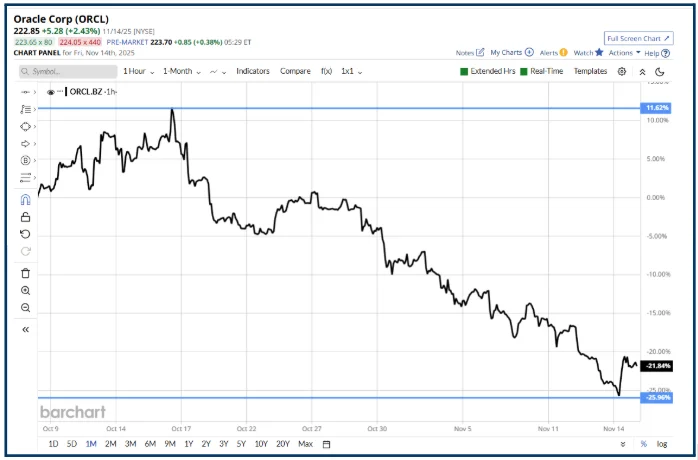Open Notes edit icon
The image size is (698, 460).
[x=480, y=53]
